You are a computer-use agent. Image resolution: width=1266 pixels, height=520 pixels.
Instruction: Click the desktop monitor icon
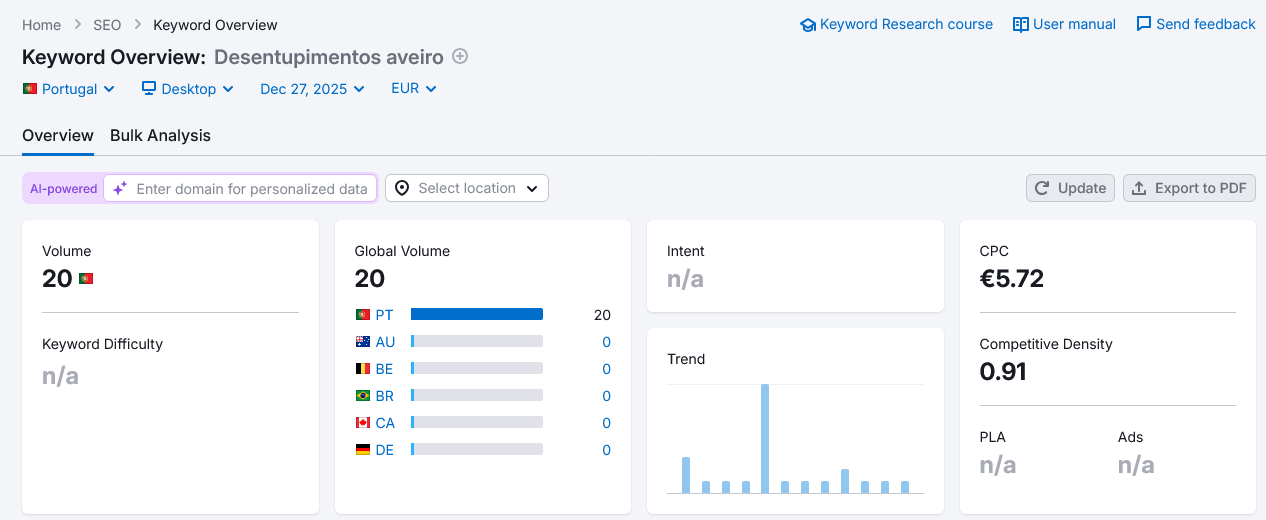point(149,88)
